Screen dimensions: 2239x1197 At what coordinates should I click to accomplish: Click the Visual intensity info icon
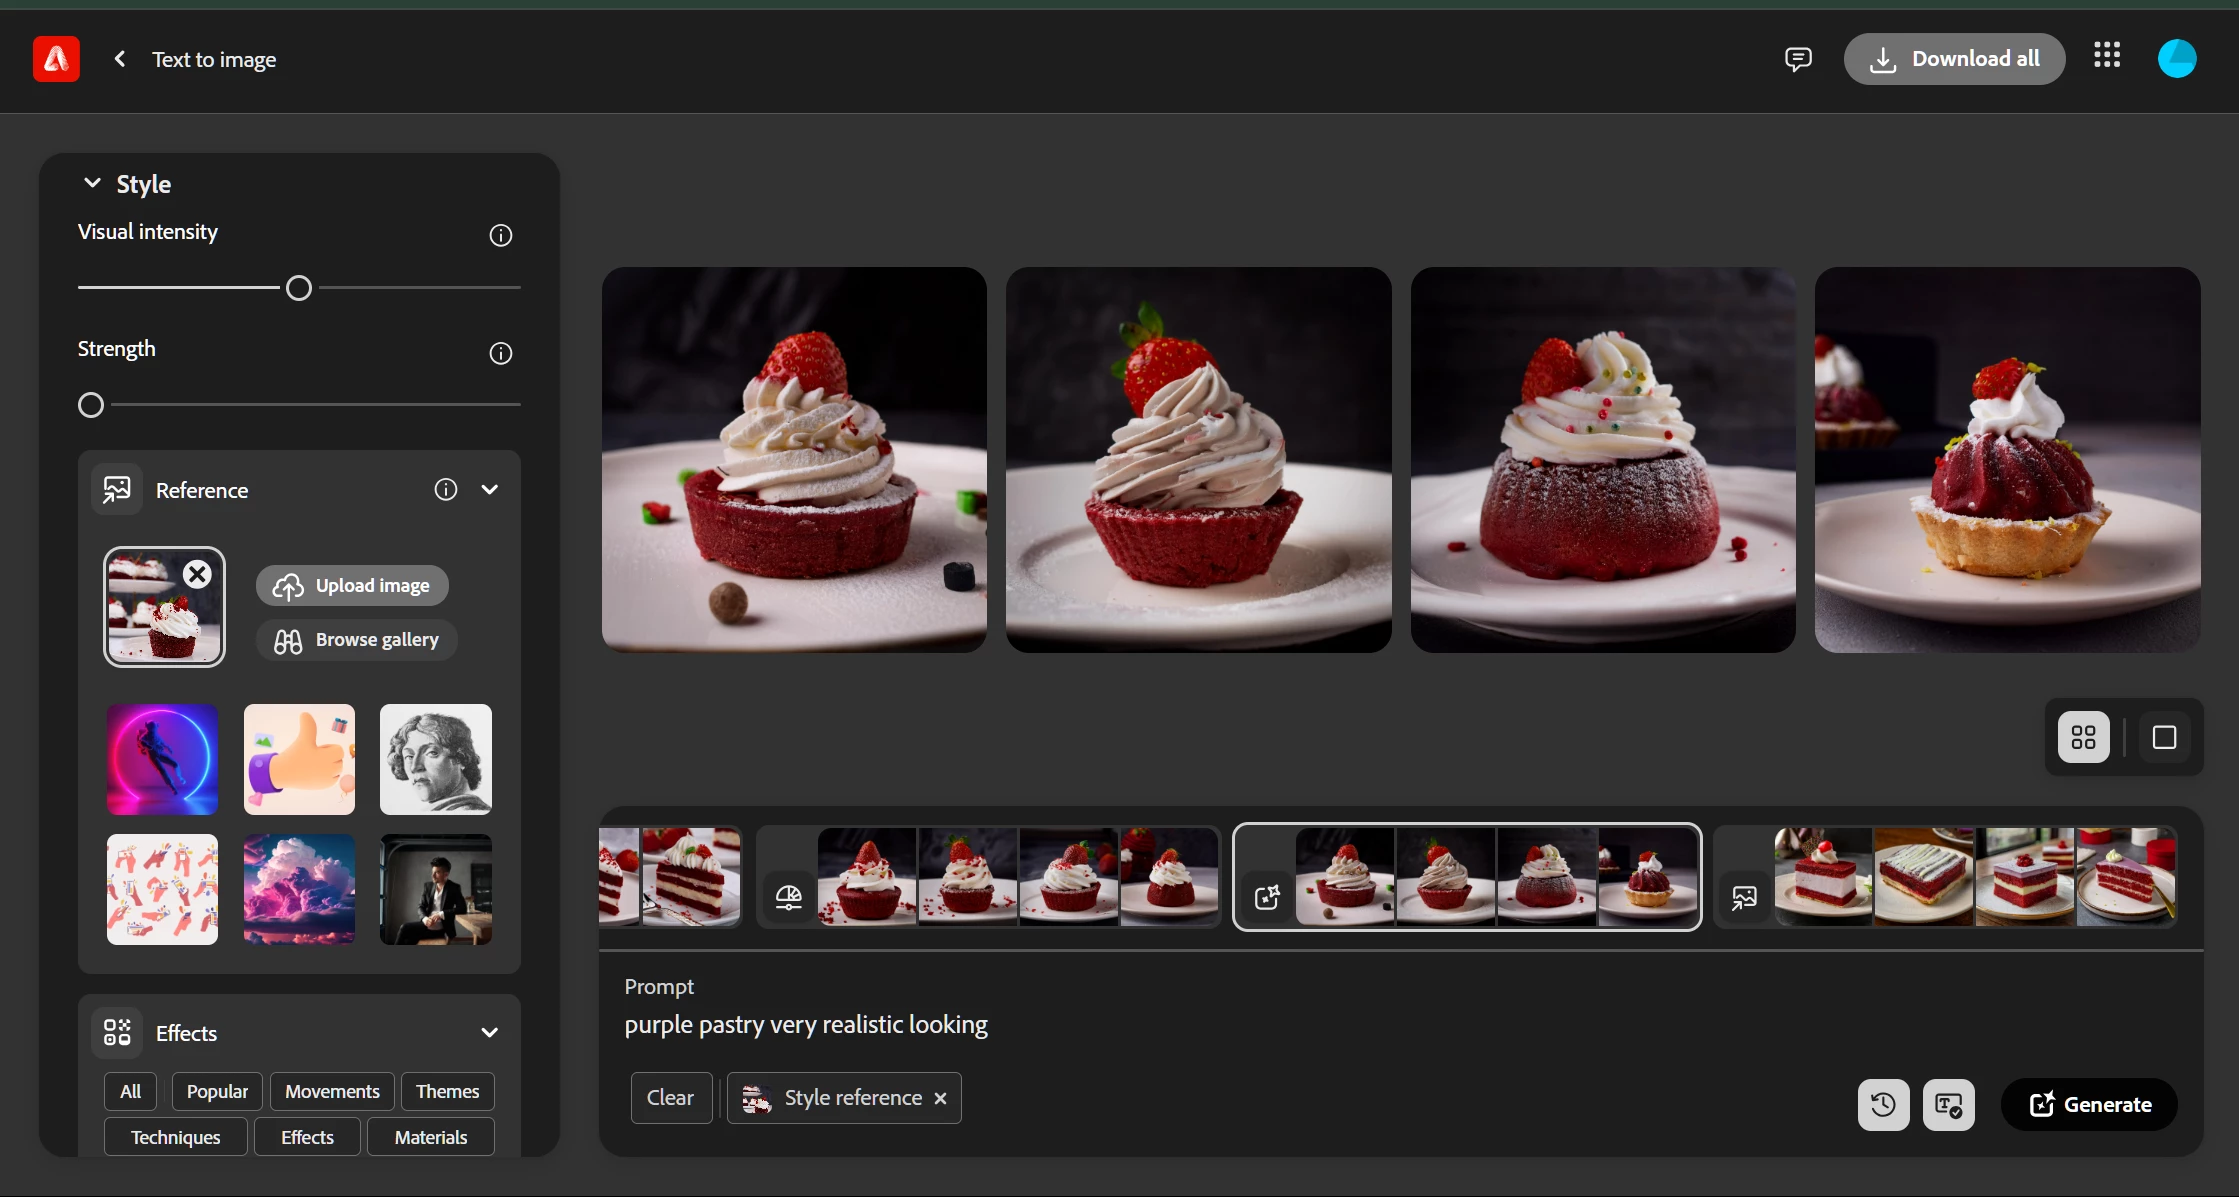(500, 235)
